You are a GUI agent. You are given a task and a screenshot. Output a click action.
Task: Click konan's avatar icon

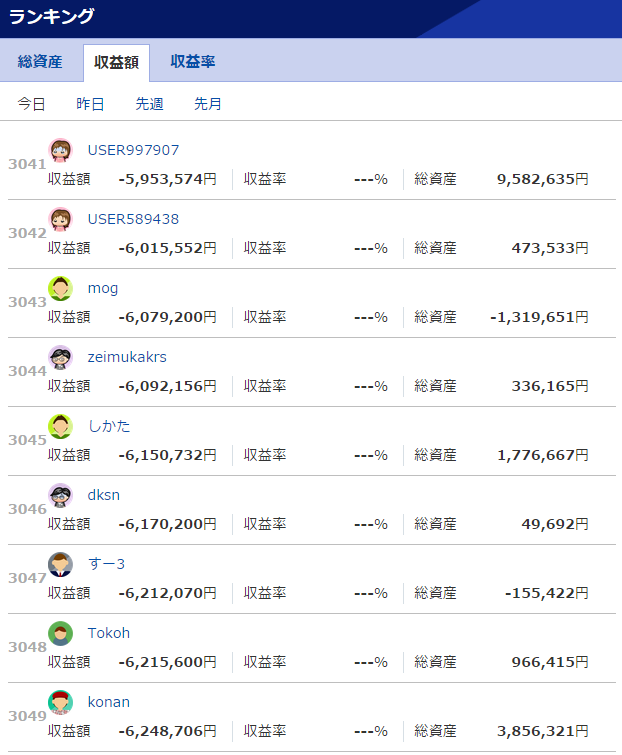click(x=60, y=702)
